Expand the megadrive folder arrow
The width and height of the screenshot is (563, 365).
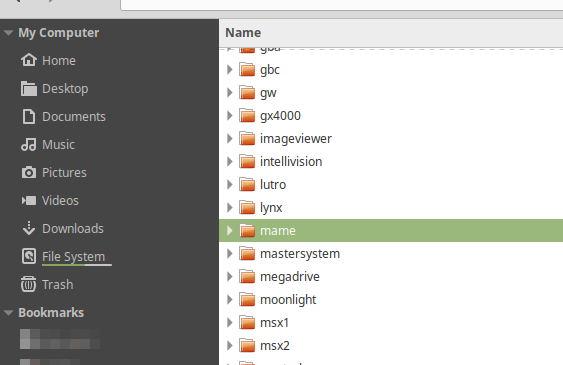(x=230, y=276)
